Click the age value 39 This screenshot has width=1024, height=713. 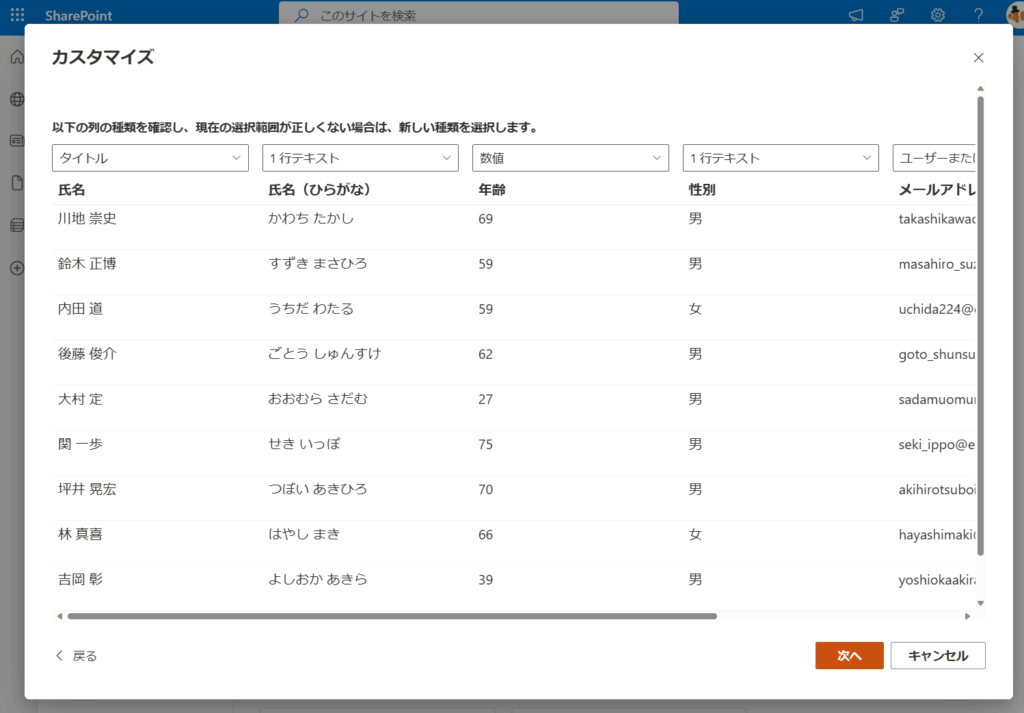click(485, 579)
